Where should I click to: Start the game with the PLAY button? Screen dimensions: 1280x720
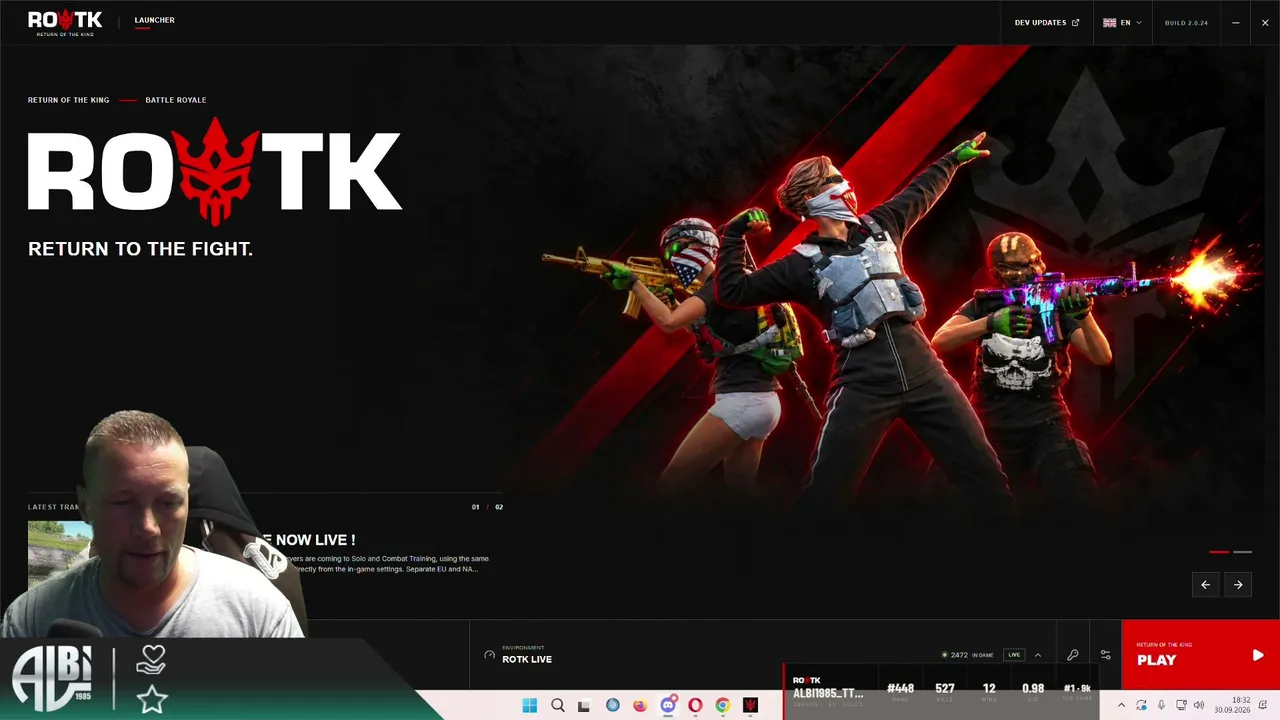(1200, 655)
